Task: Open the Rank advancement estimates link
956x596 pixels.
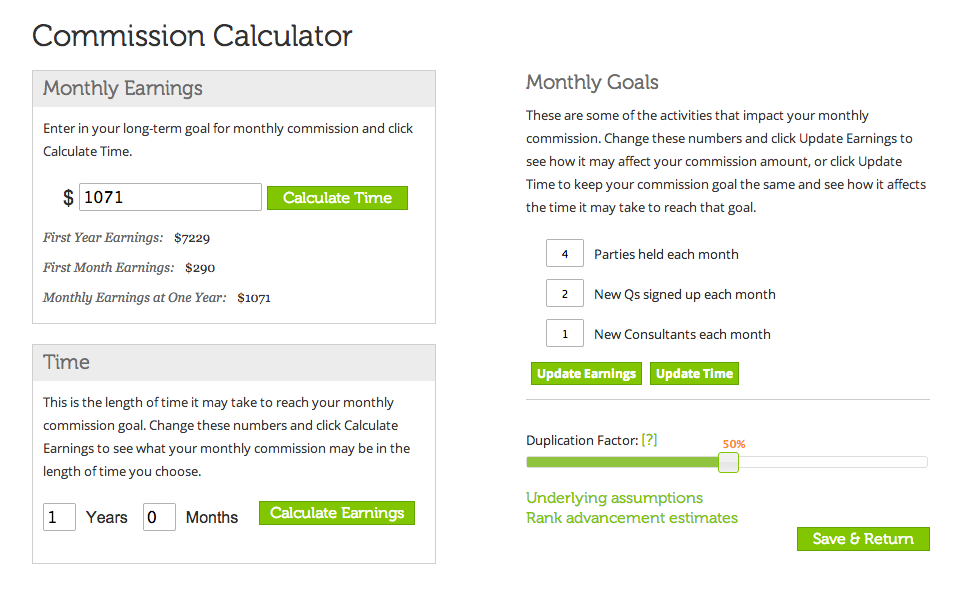Action: (x=632, y=518)
